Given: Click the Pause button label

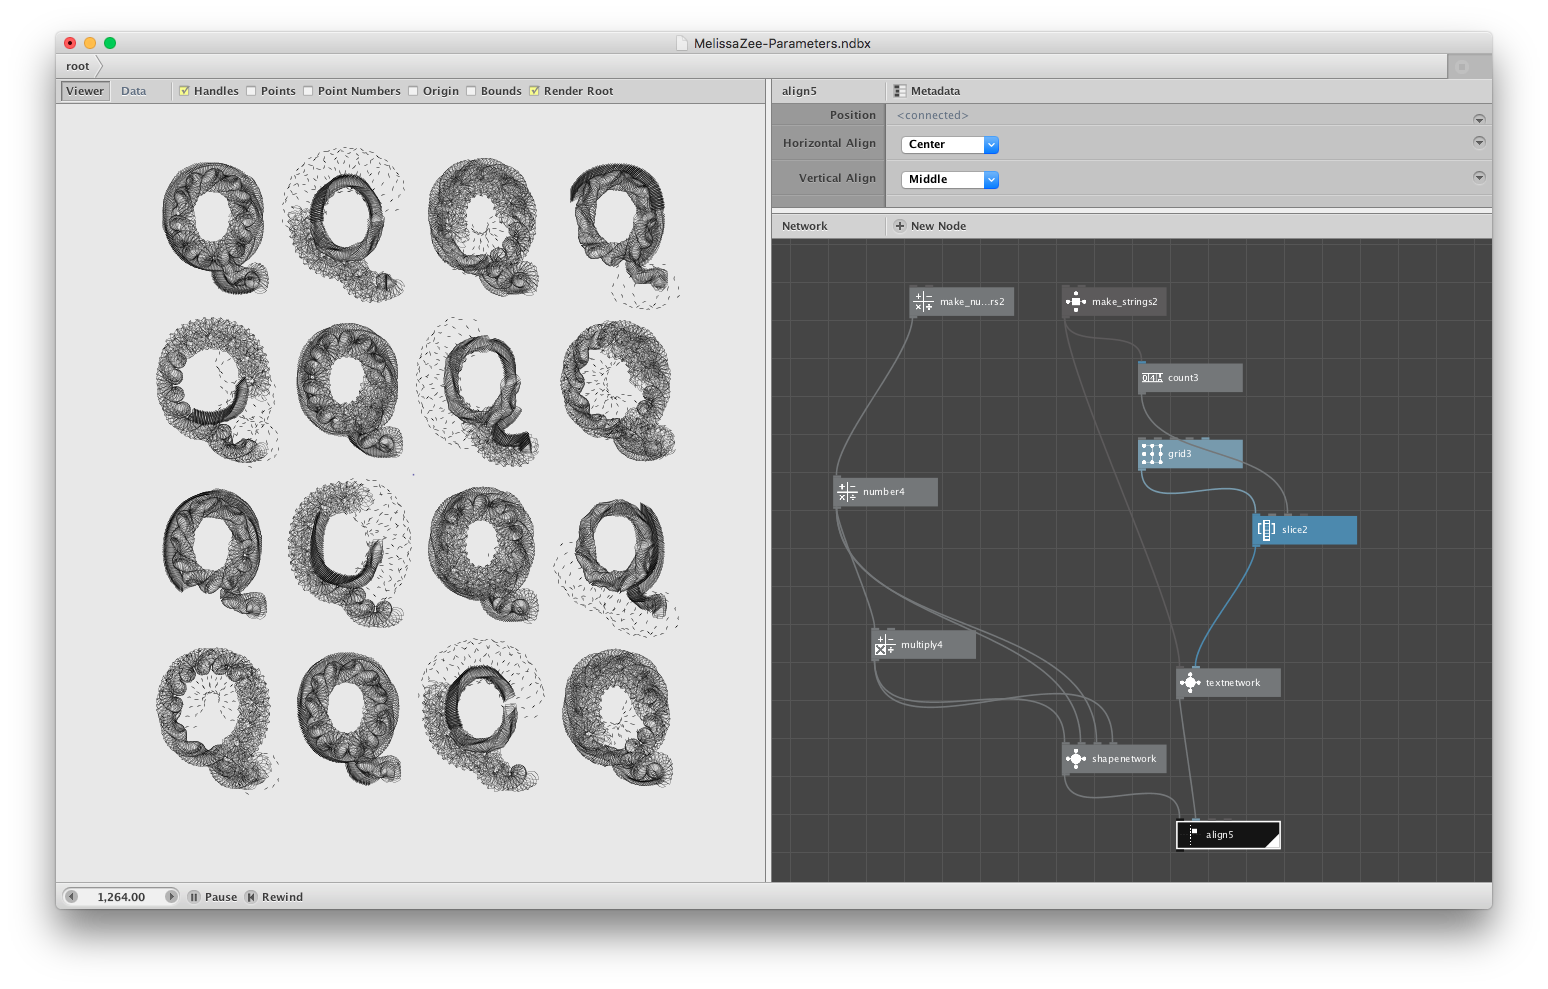Looking at the screenshot, I should pos(221,897).
